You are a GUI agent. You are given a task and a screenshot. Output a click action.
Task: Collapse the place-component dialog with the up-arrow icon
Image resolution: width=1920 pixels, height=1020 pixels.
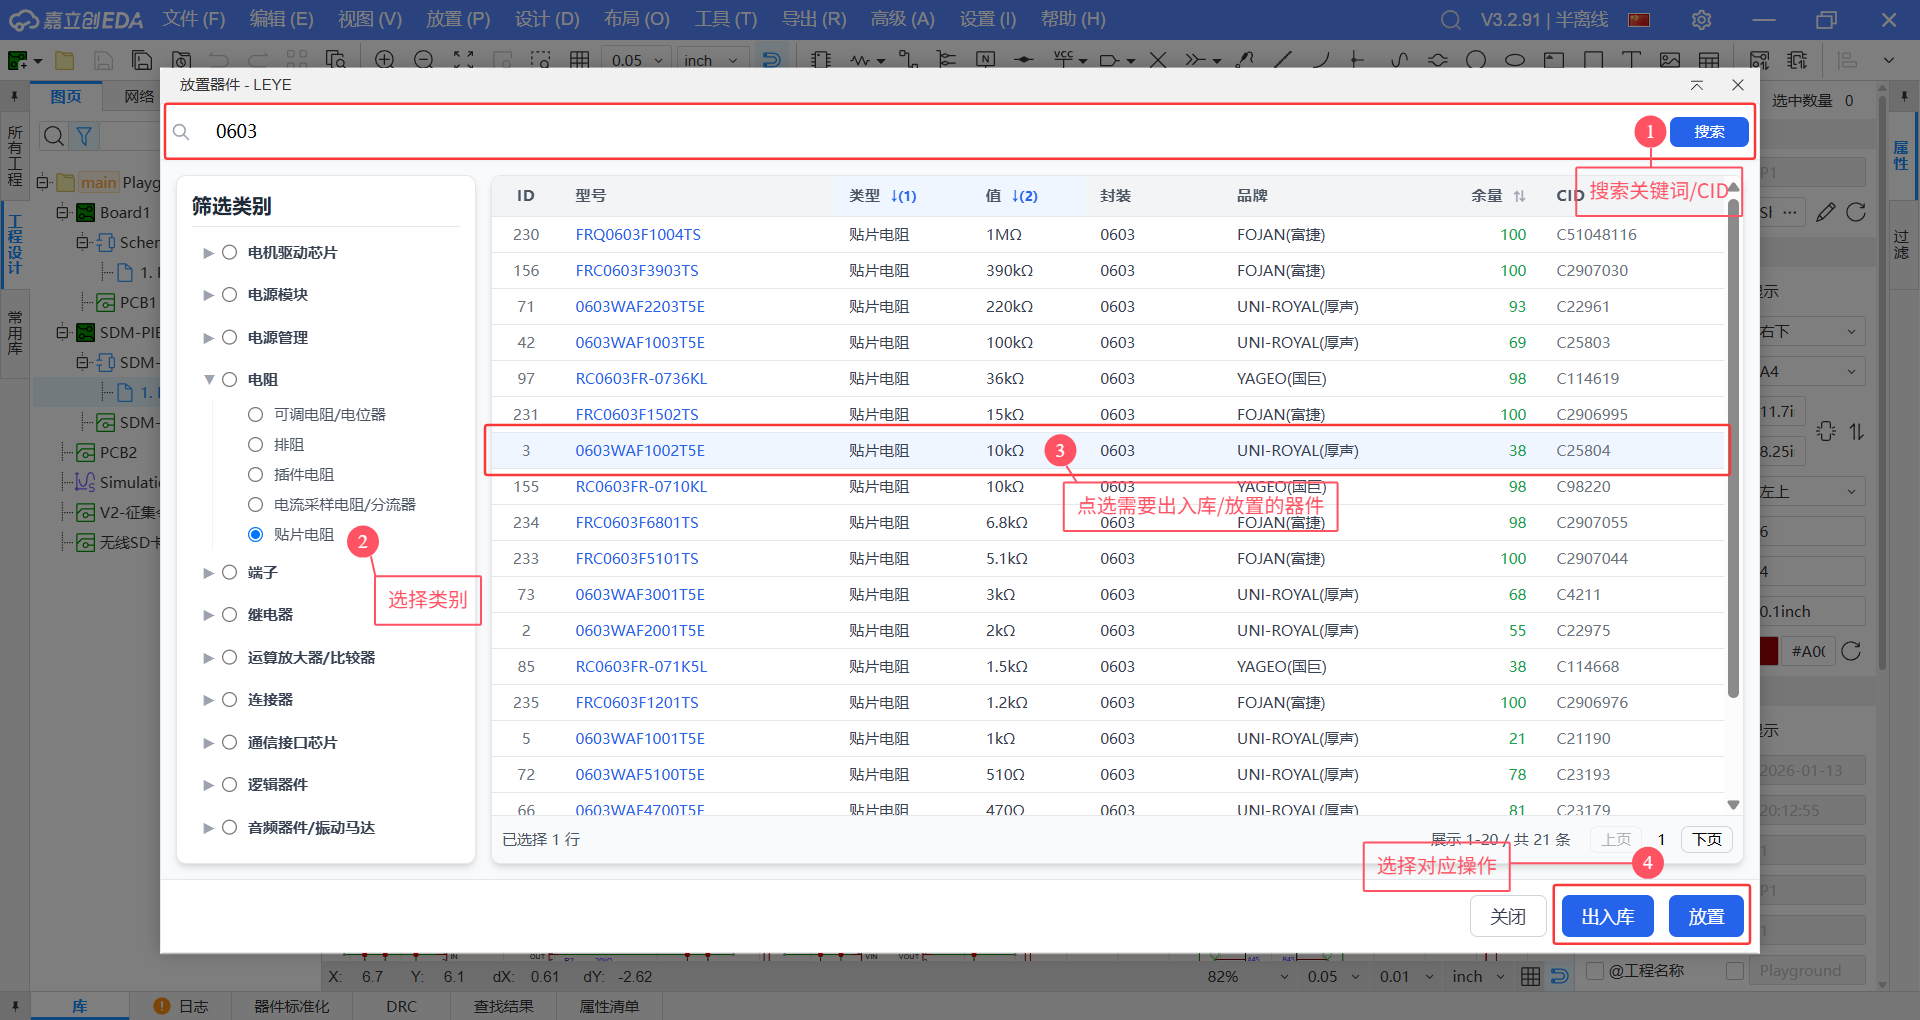coord(1697,85)
